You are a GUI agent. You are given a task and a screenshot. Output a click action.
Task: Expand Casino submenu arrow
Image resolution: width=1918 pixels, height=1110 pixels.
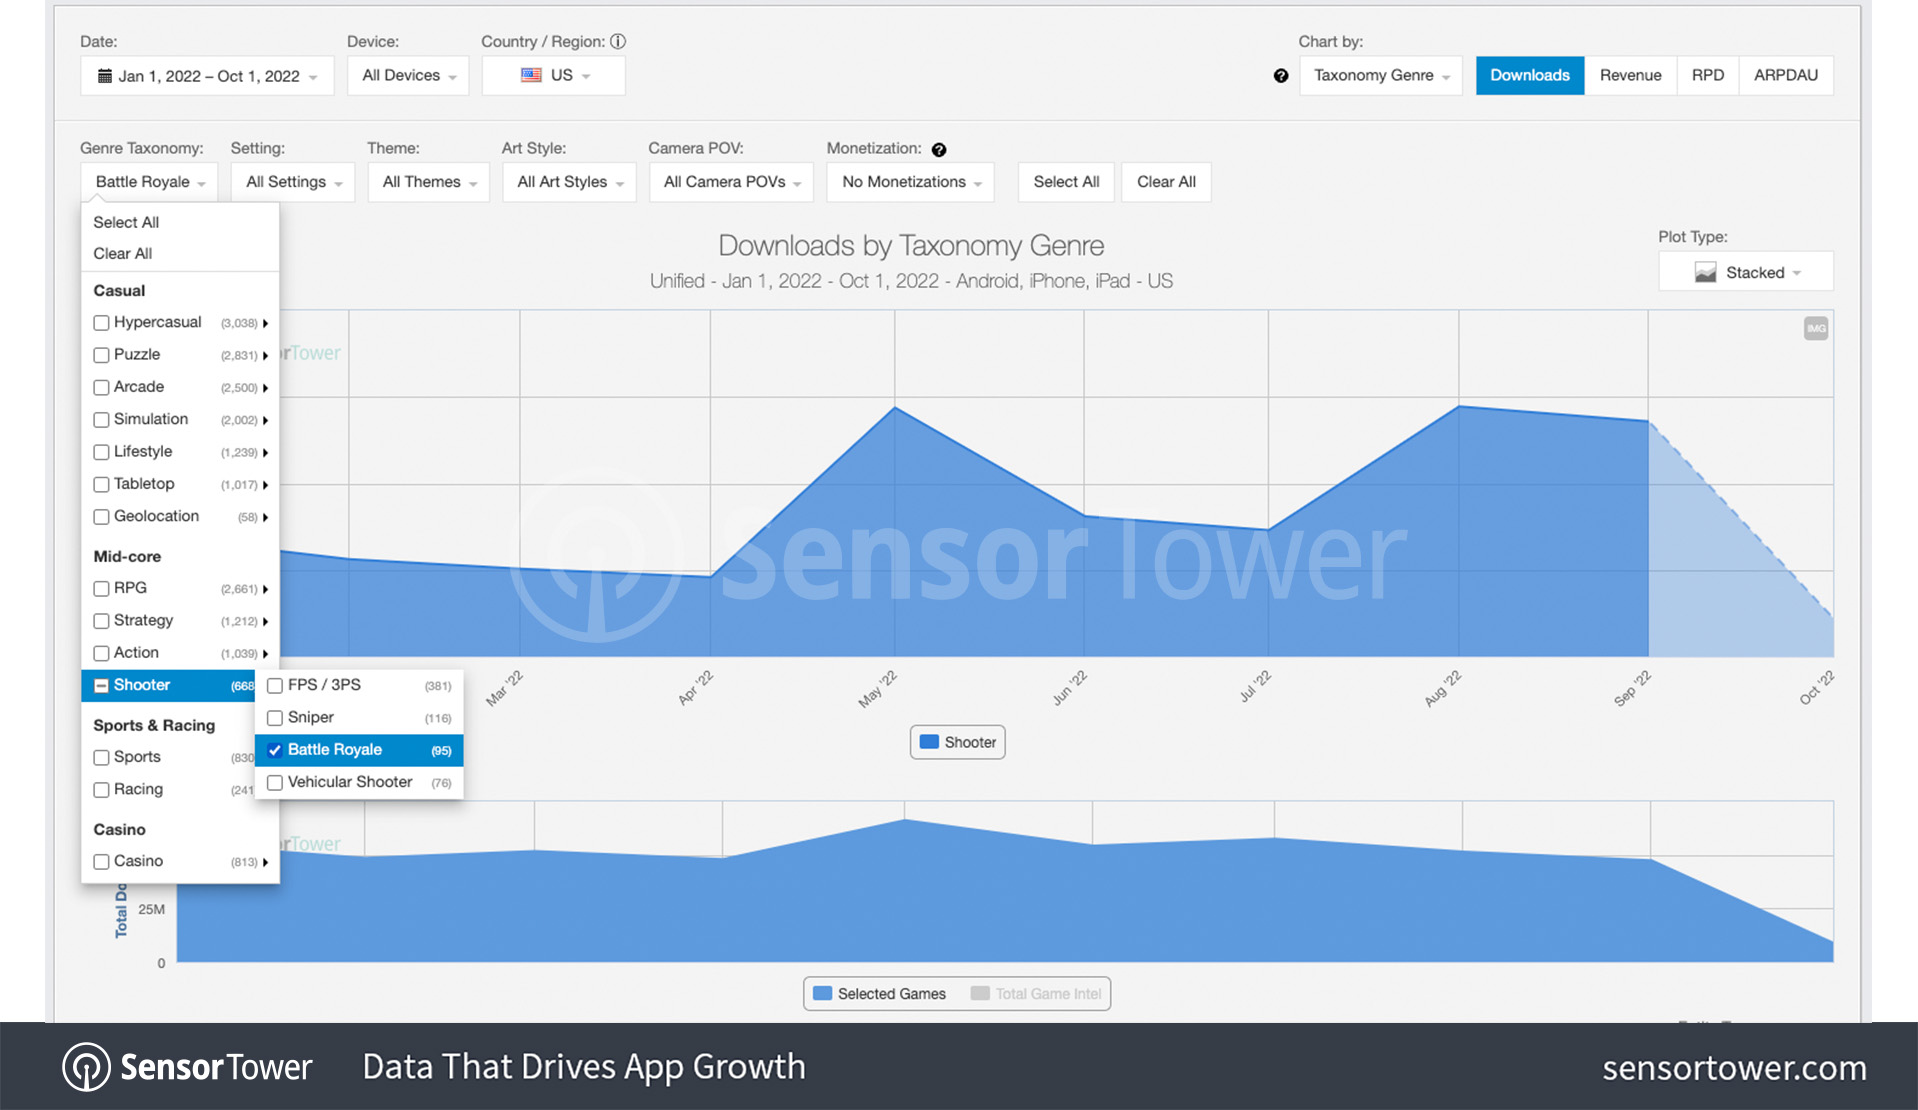265,862
